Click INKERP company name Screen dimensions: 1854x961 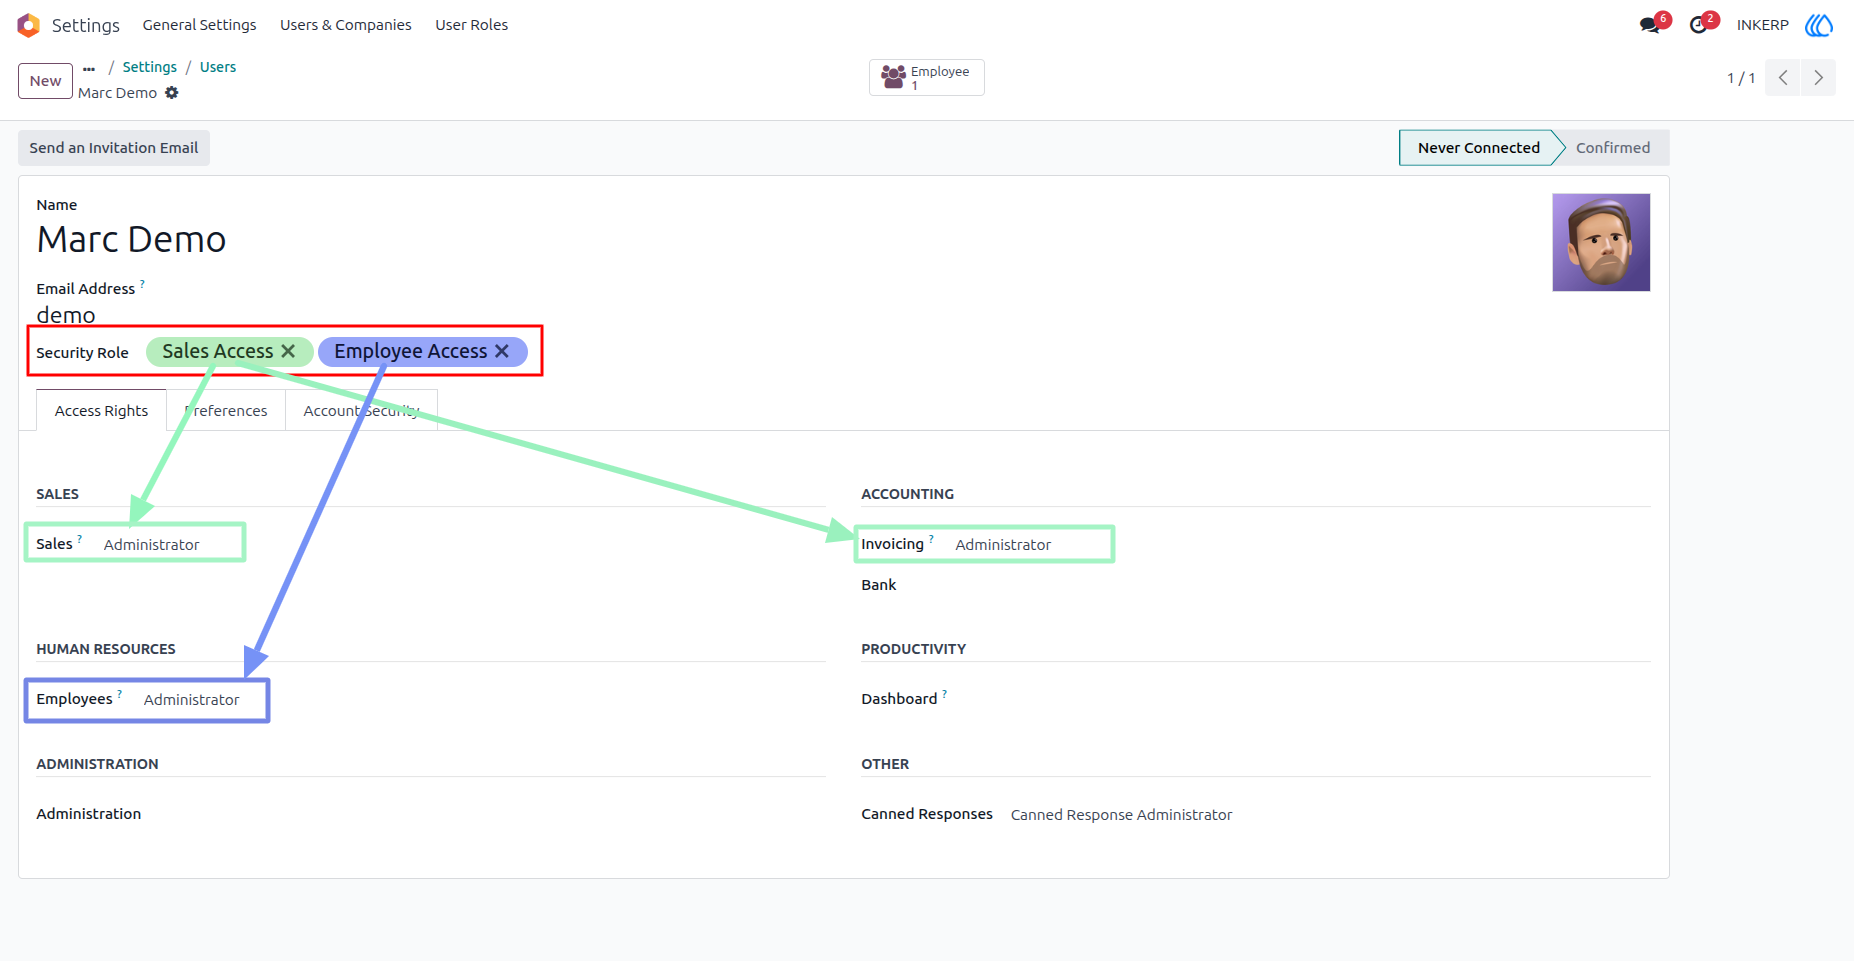click(x=1762, y=25)
